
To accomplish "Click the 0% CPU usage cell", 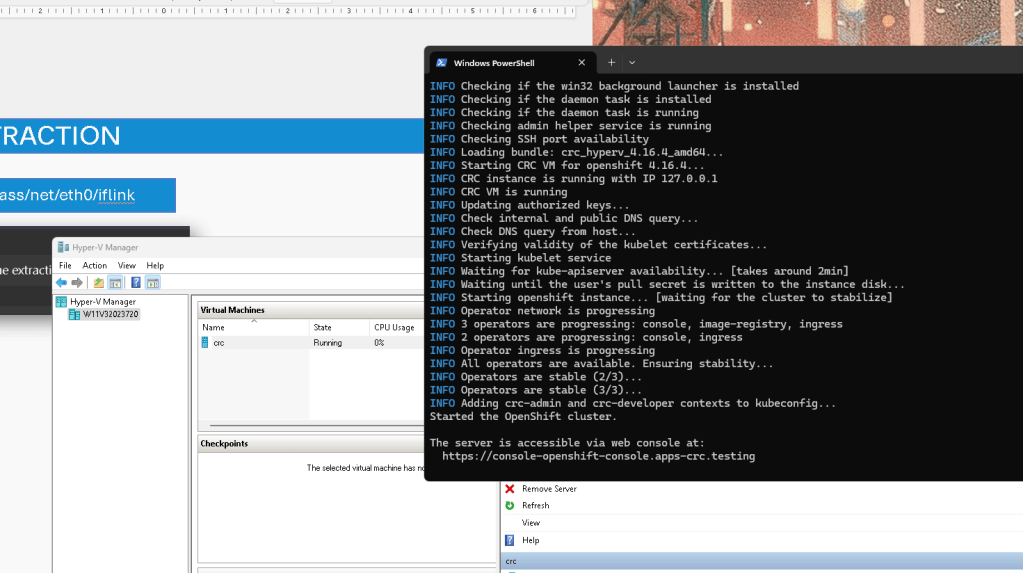I will tap(379, 343).
